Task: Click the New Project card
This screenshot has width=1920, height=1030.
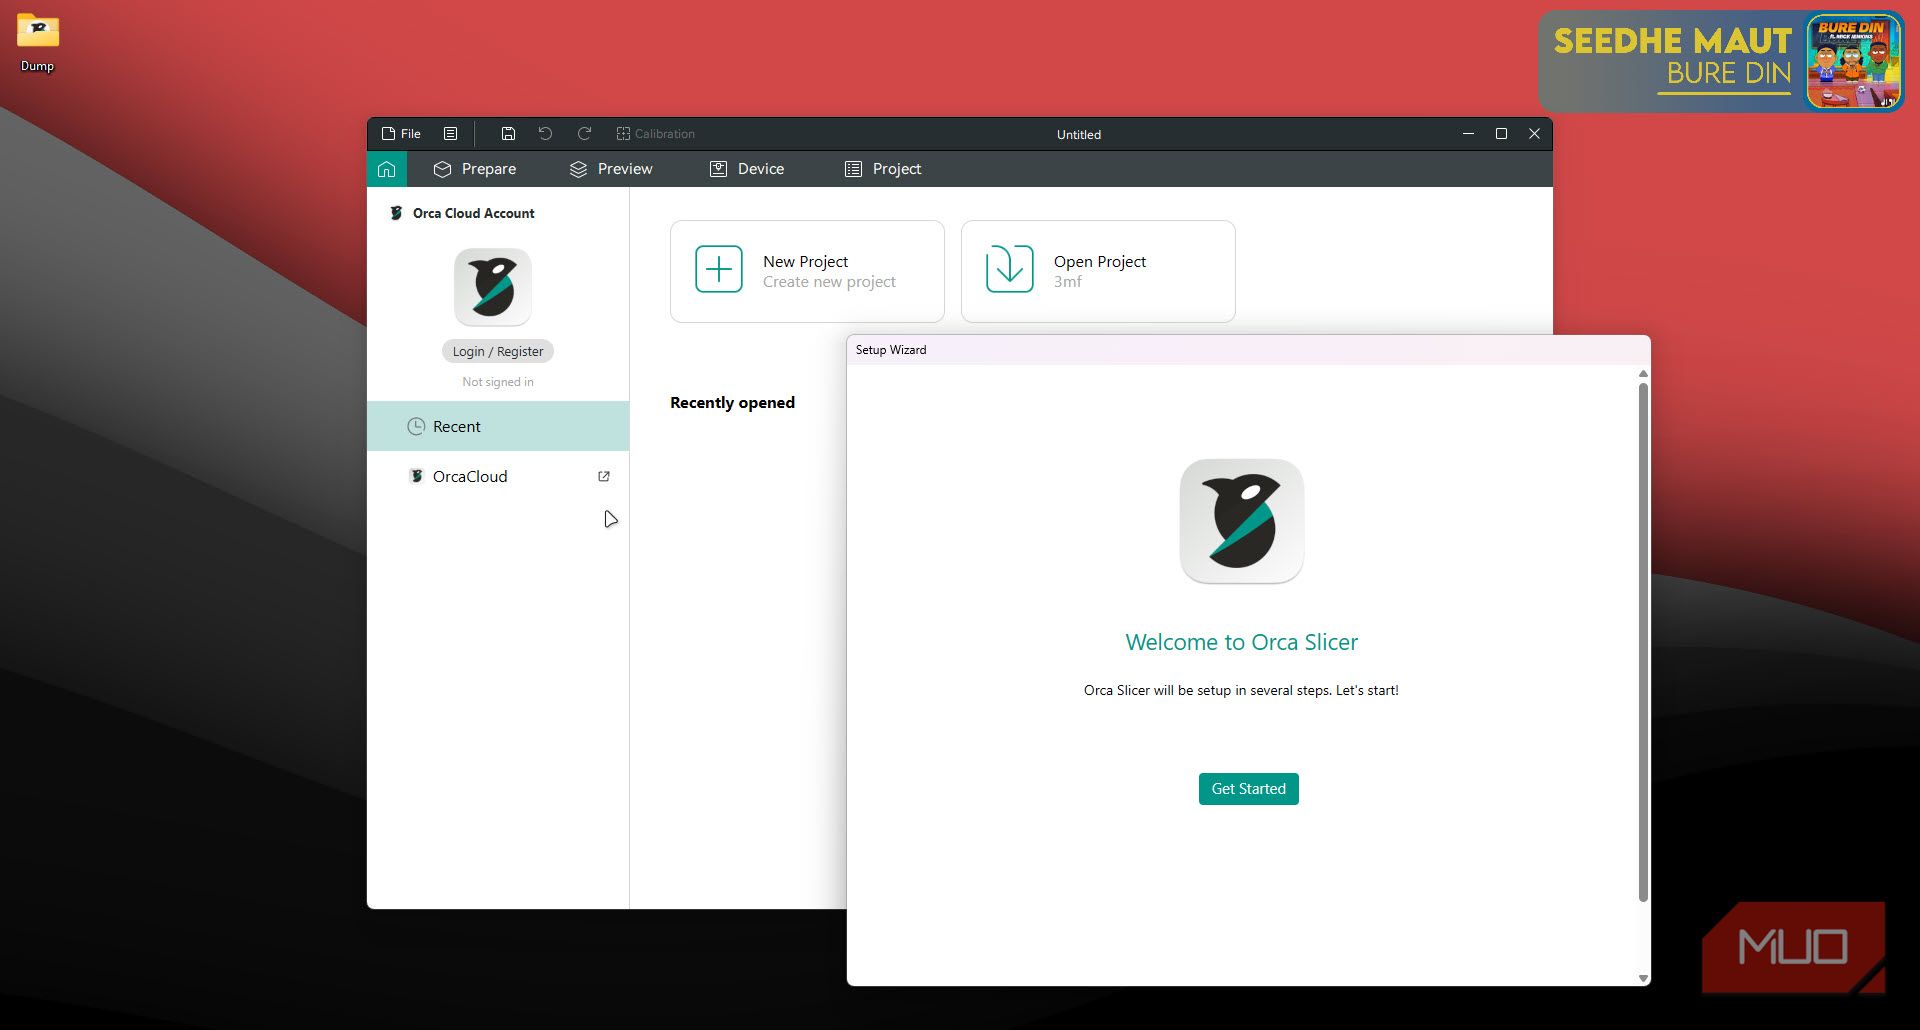Action: pos(807,271)
